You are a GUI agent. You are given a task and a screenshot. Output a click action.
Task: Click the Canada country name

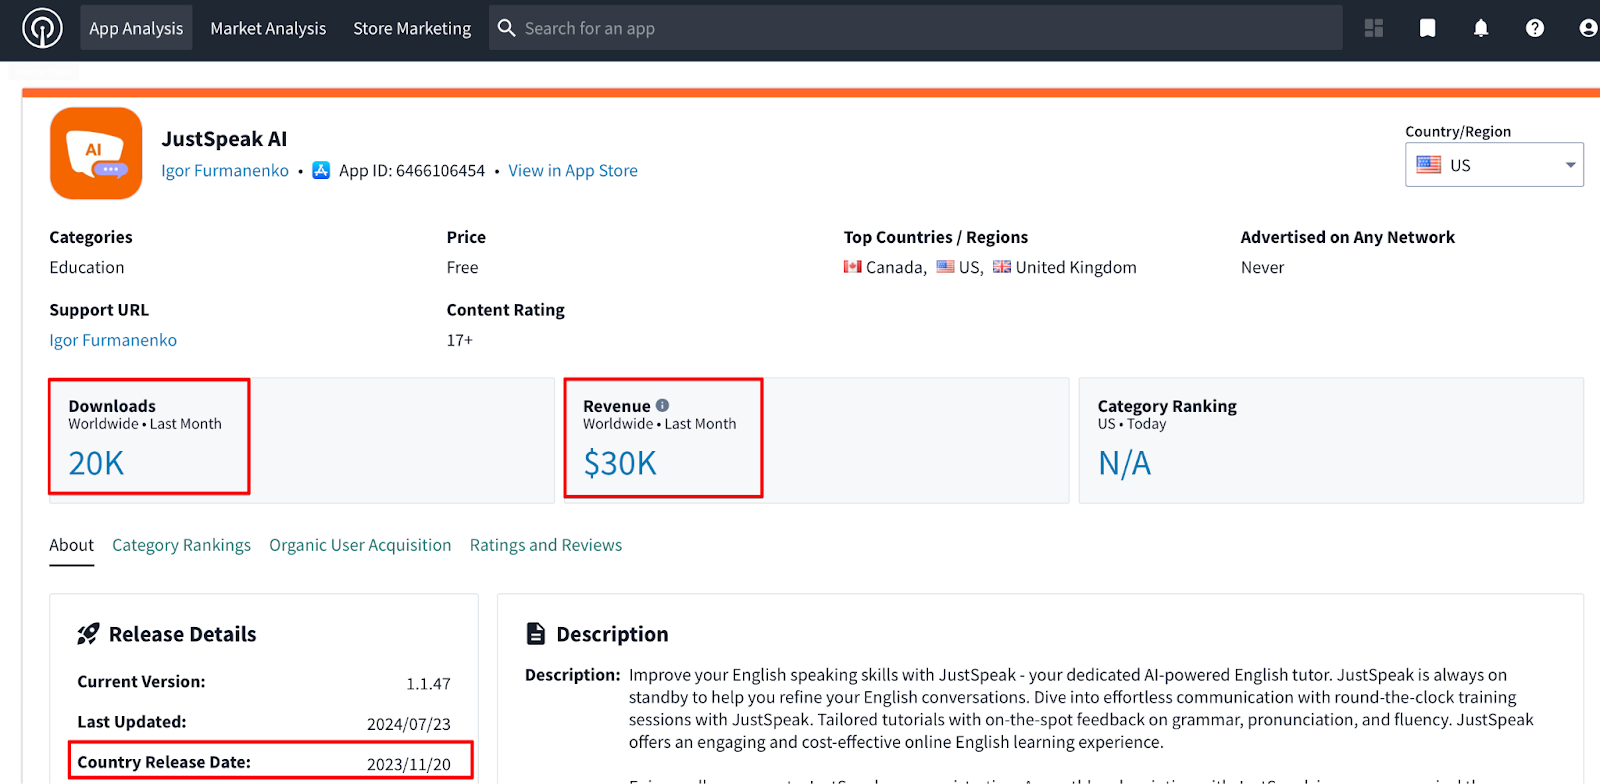(x=896, y=267)
